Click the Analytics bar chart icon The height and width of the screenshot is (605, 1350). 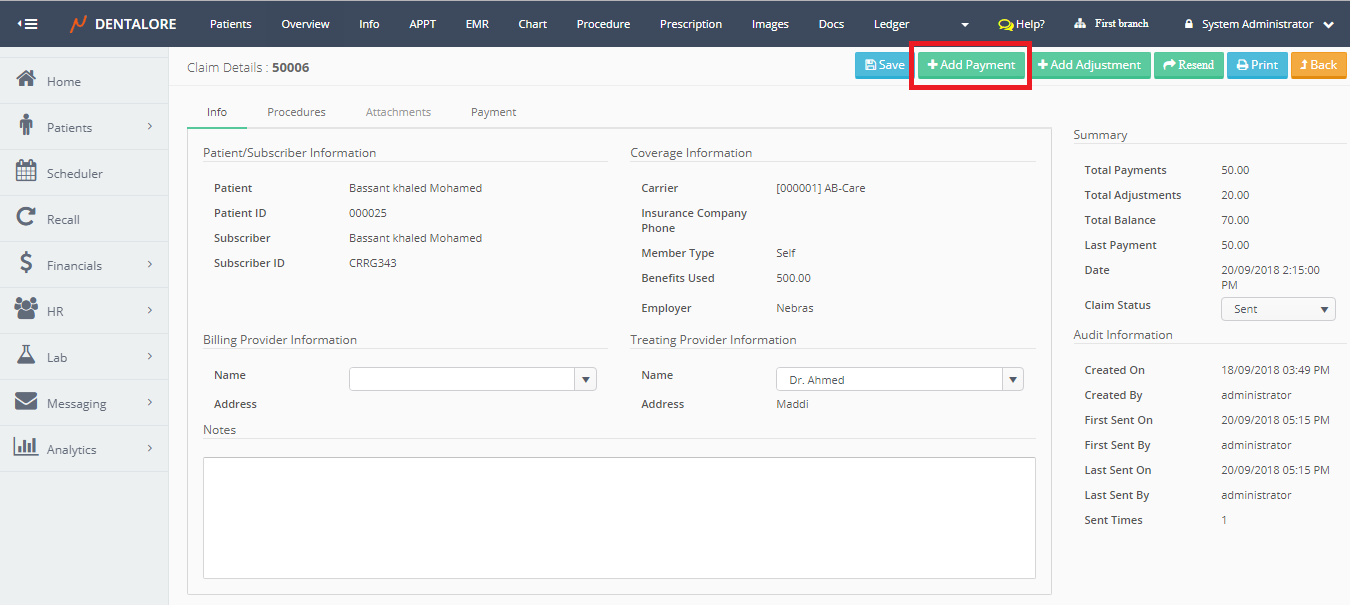26,448
